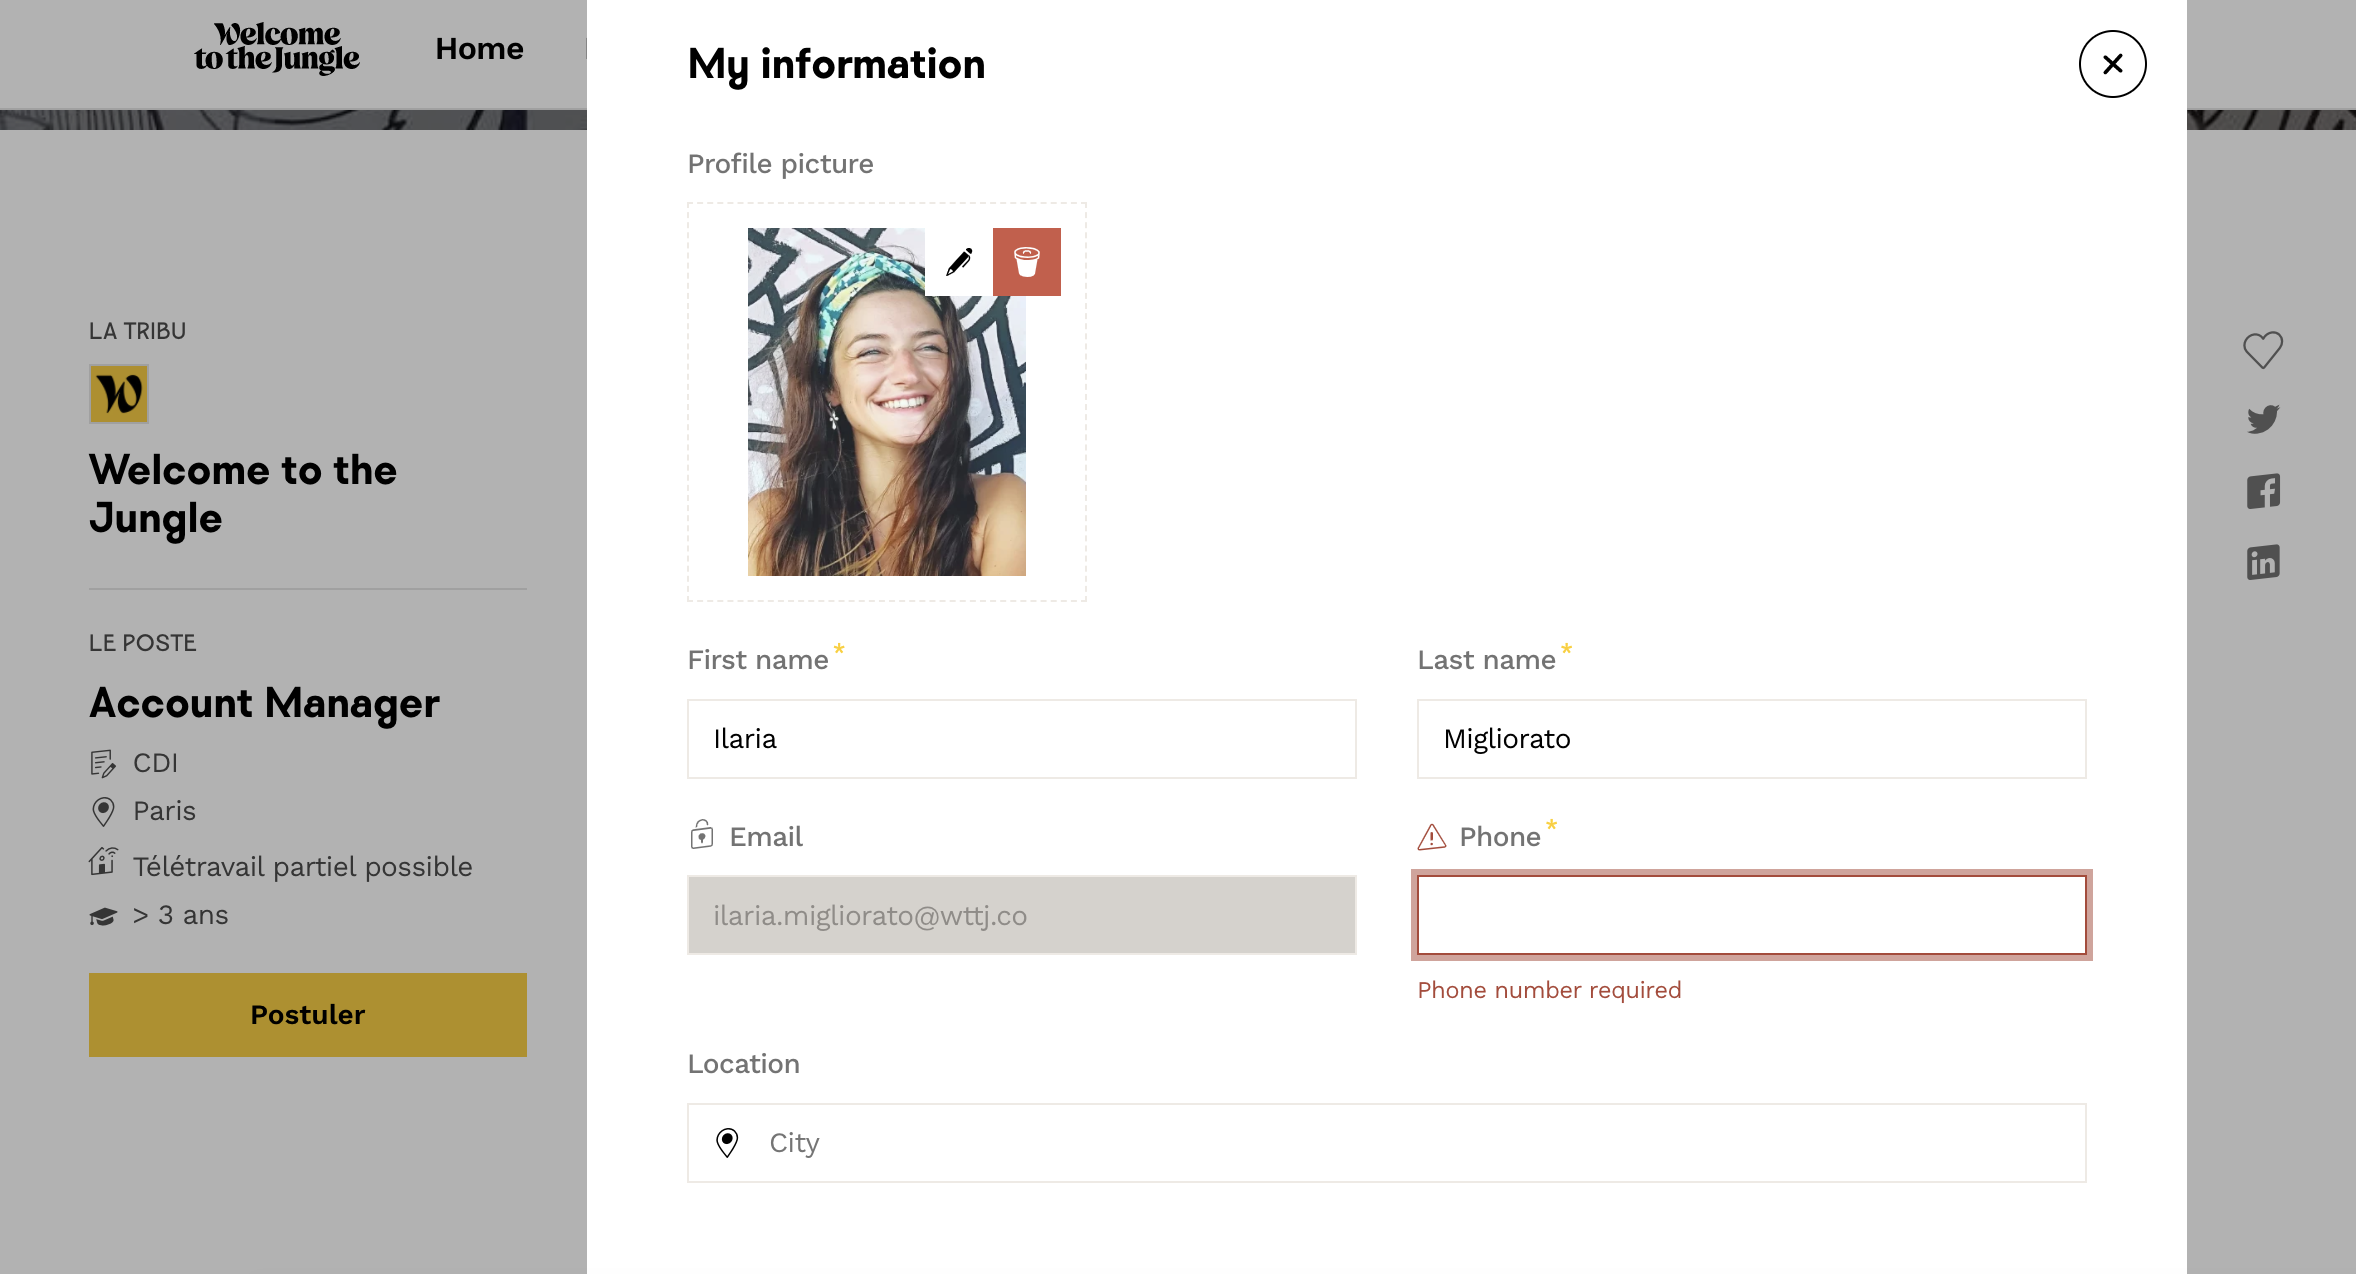
Task: Click the heart favorite icon
Action: point(2262,350)
